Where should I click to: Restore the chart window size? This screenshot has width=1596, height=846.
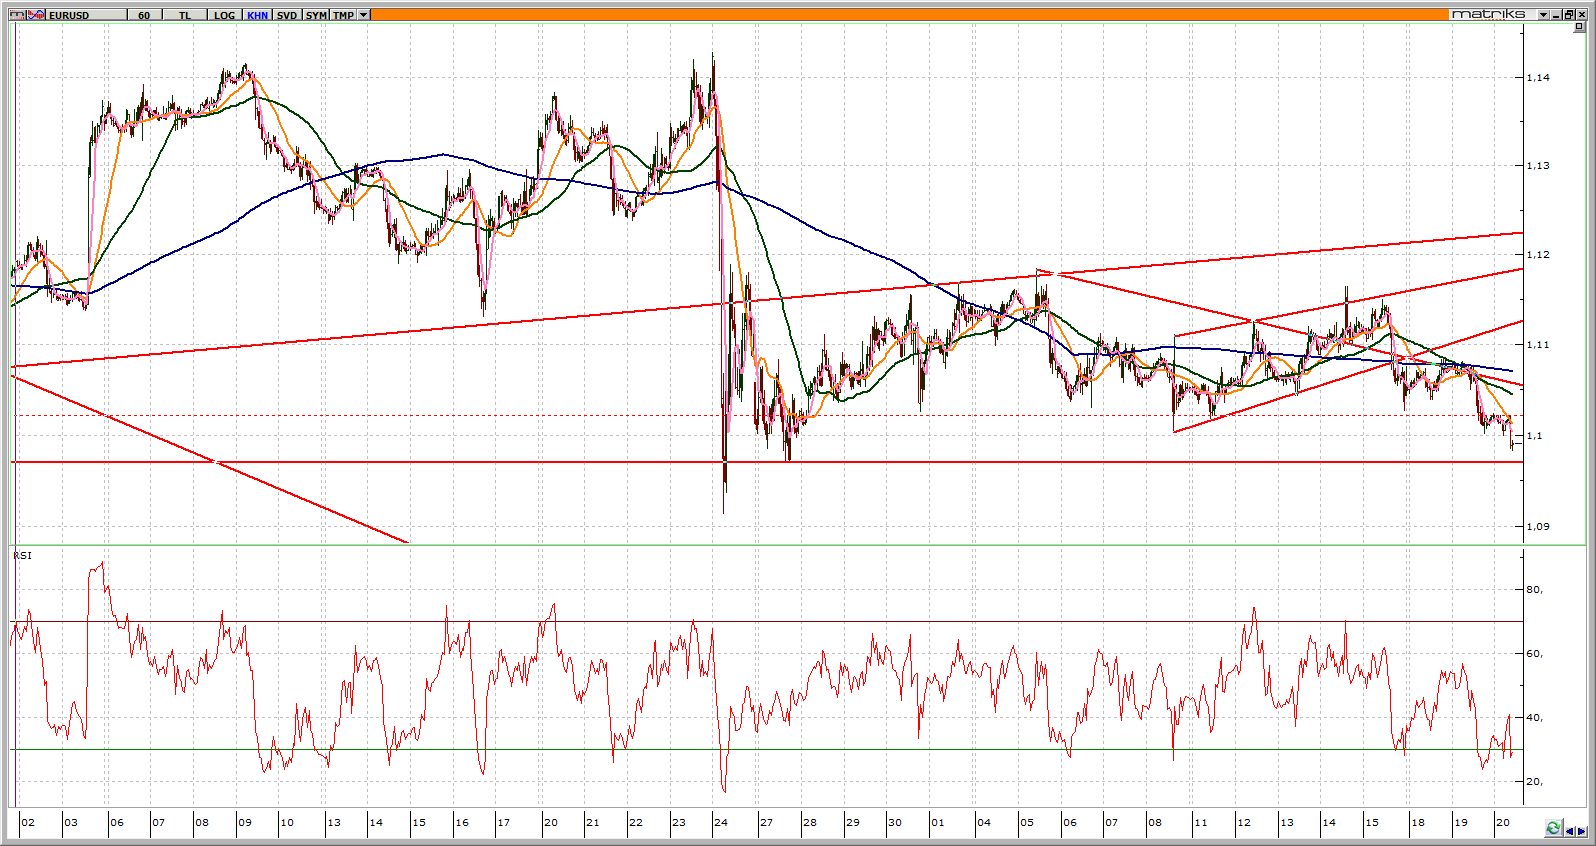1569,14
